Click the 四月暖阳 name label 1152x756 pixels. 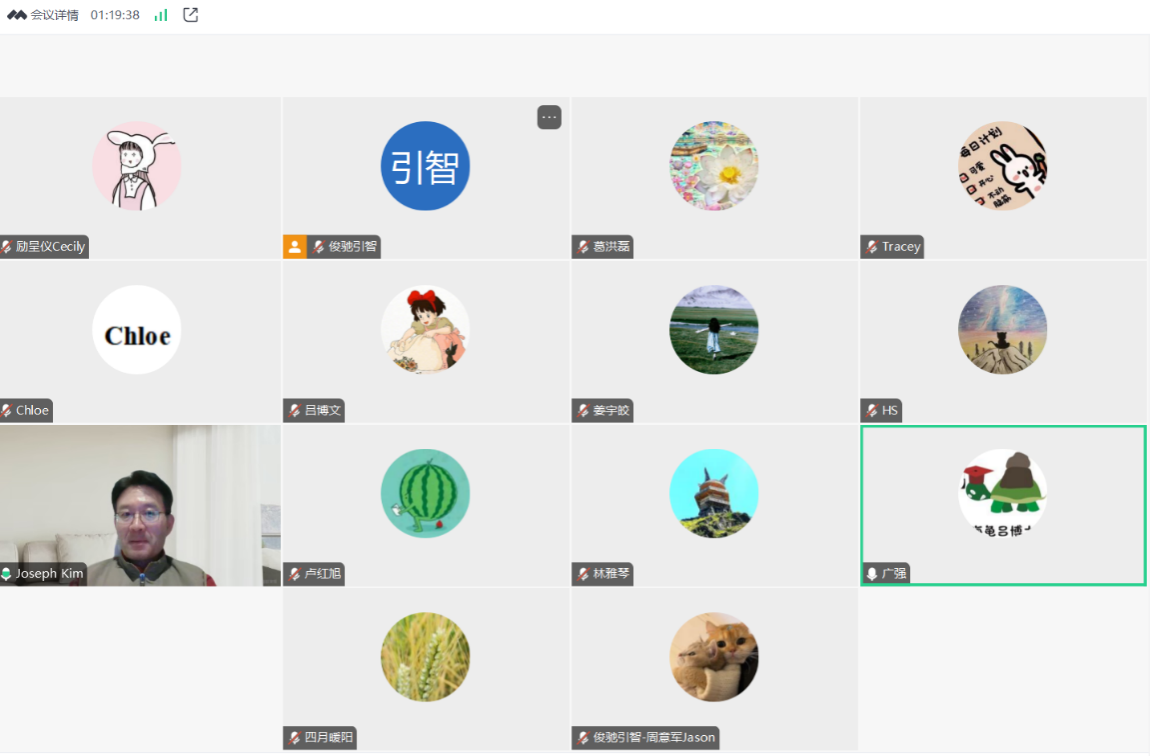[328, 738]
